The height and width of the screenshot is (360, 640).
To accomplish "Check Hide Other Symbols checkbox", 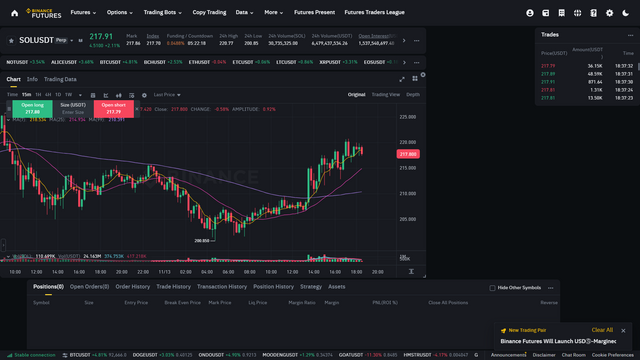I will click(x=492, y=288).
